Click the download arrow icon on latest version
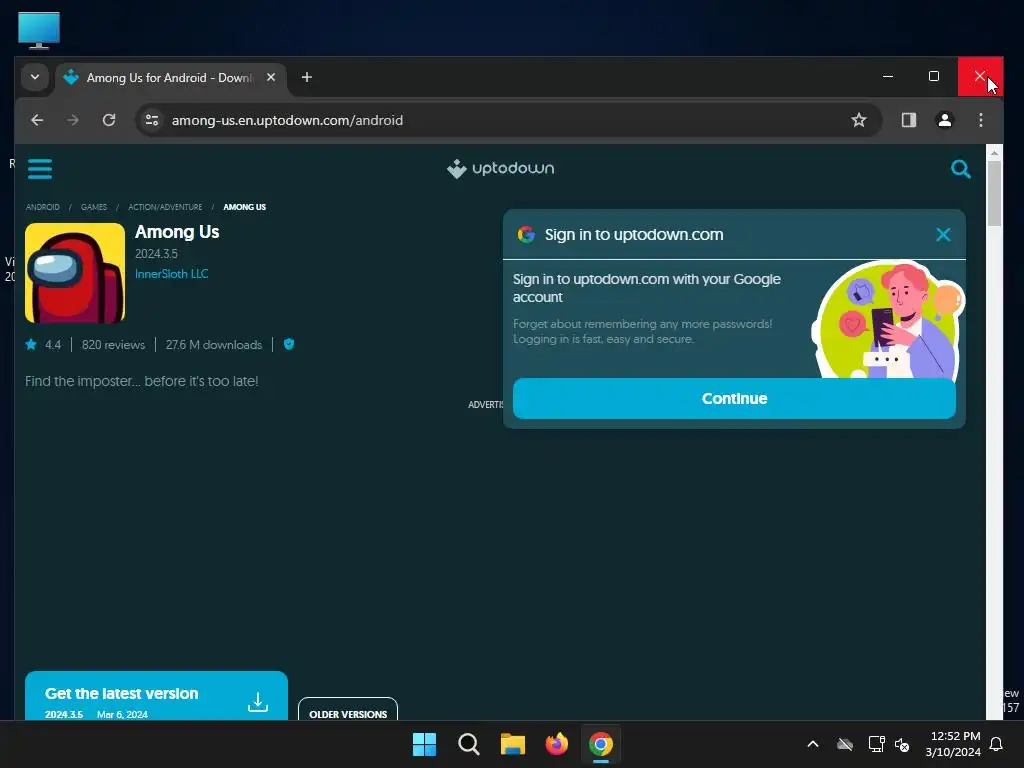This screenshot has width=1024, height=768. pos(258,702)
